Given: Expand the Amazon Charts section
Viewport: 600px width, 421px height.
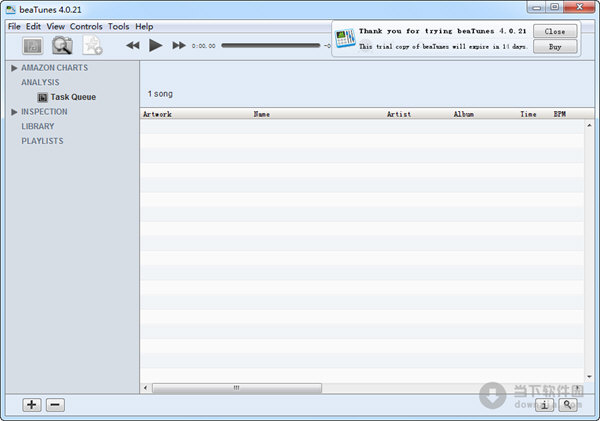Looking at the screenshot, I should coord(14,68).
